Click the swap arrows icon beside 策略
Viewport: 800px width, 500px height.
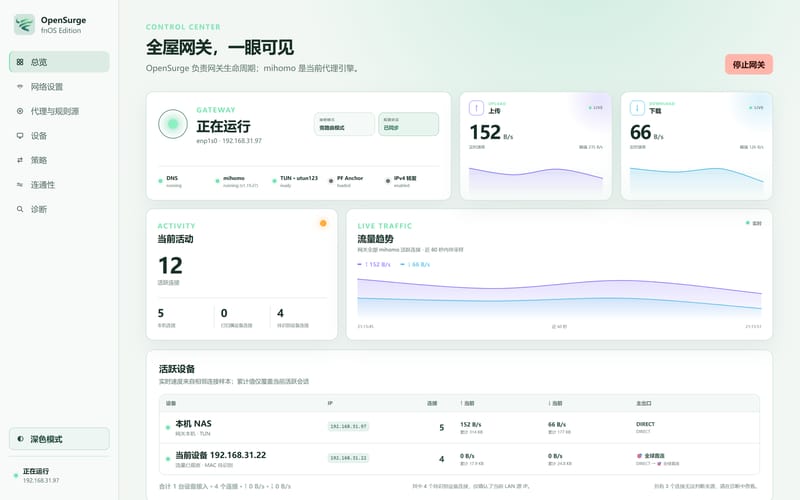point(20,160)
